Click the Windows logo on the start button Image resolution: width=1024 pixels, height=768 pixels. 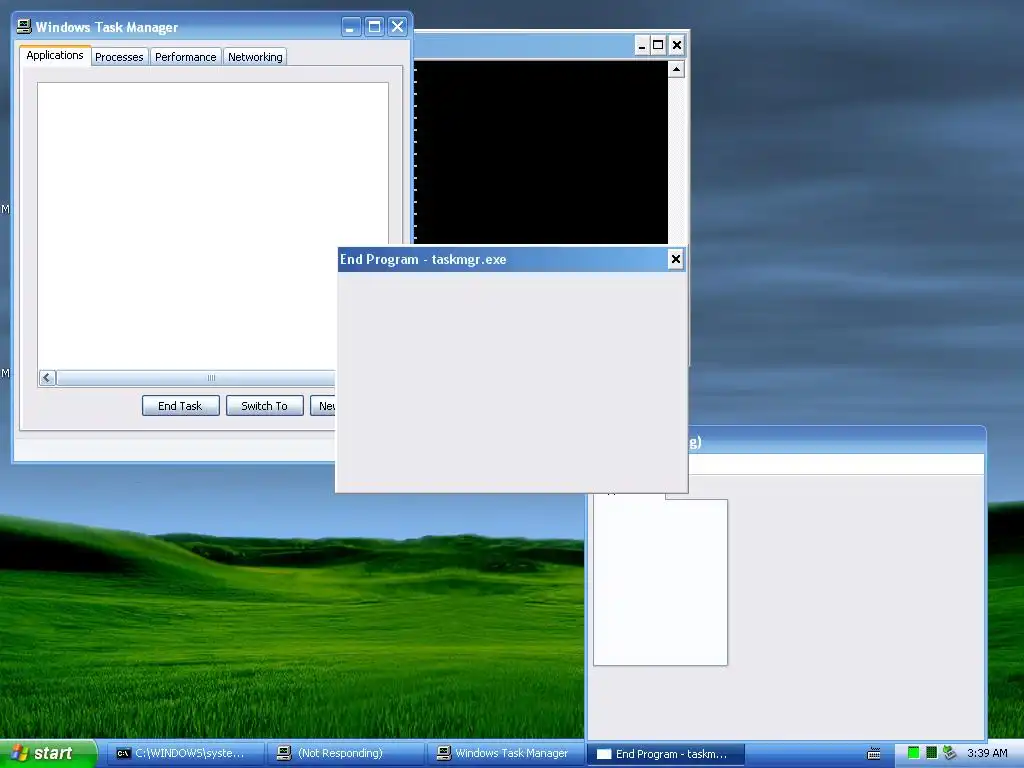[x=19, y=753]
